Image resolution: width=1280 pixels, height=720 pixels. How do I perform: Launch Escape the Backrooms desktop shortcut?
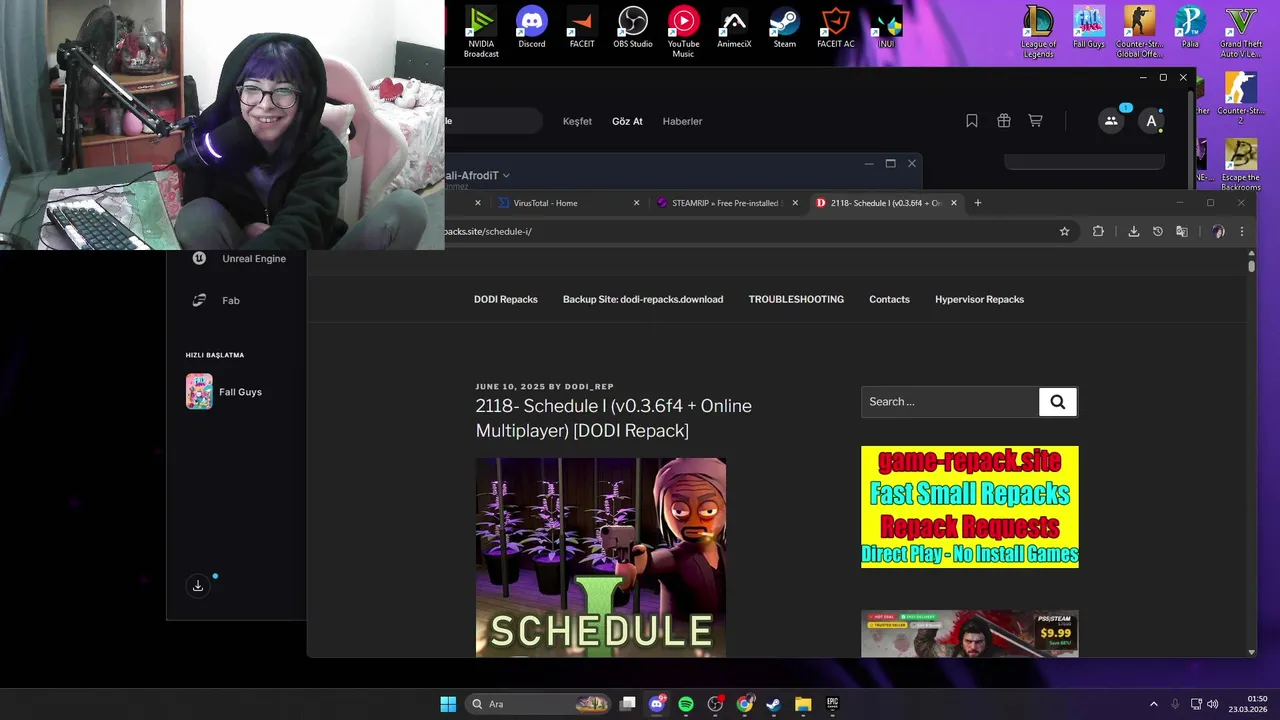pos(1241,164)
